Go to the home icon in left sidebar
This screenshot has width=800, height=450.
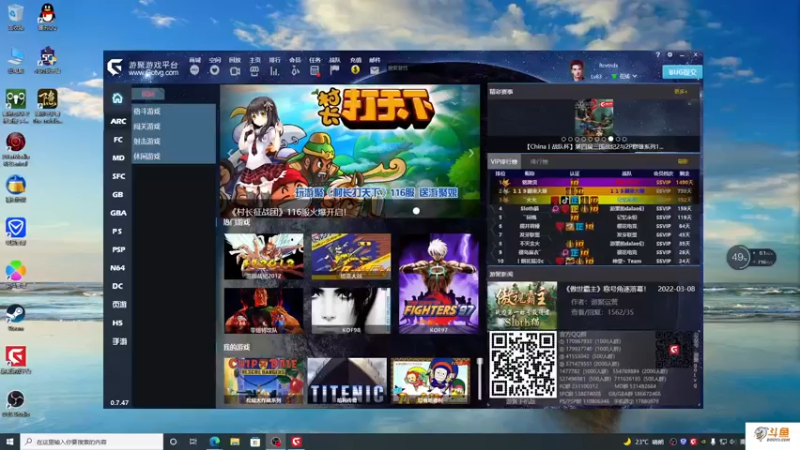click(x=117, y=98)
